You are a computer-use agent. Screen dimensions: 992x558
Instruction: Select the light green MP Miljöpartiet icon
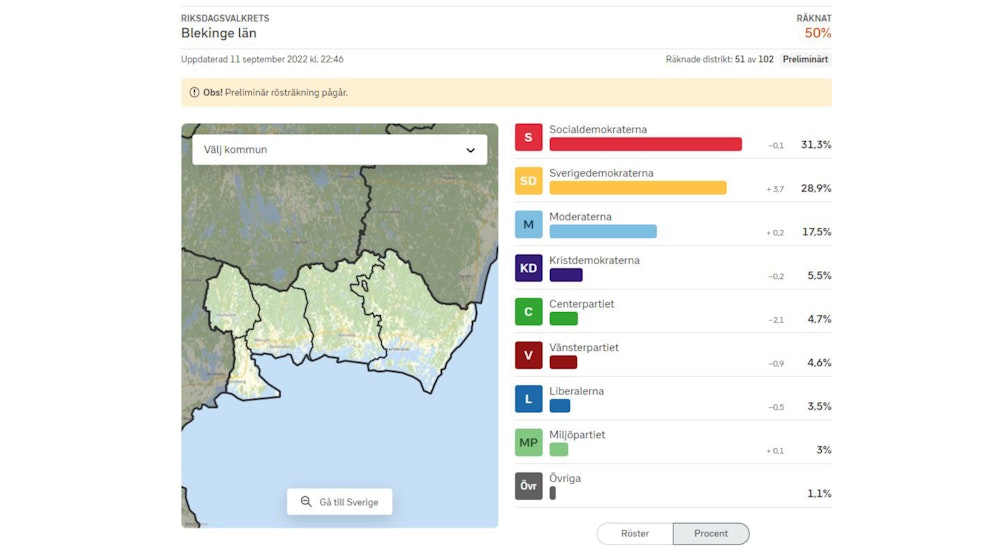(x=528, y=443)
